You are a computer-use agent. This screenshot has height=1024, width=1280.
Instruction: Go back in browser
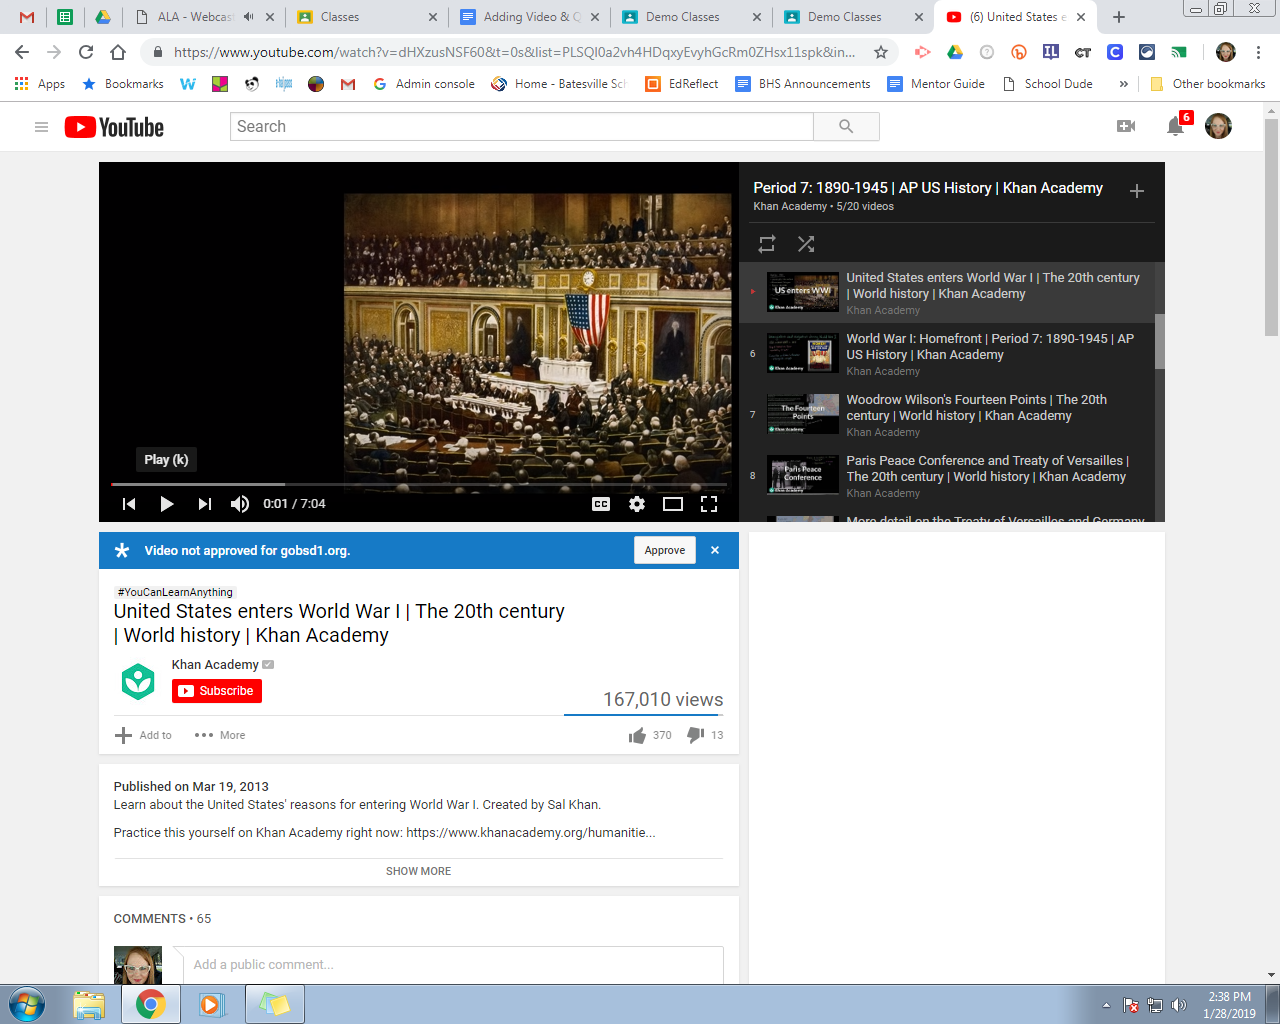[x=22, y=52]
